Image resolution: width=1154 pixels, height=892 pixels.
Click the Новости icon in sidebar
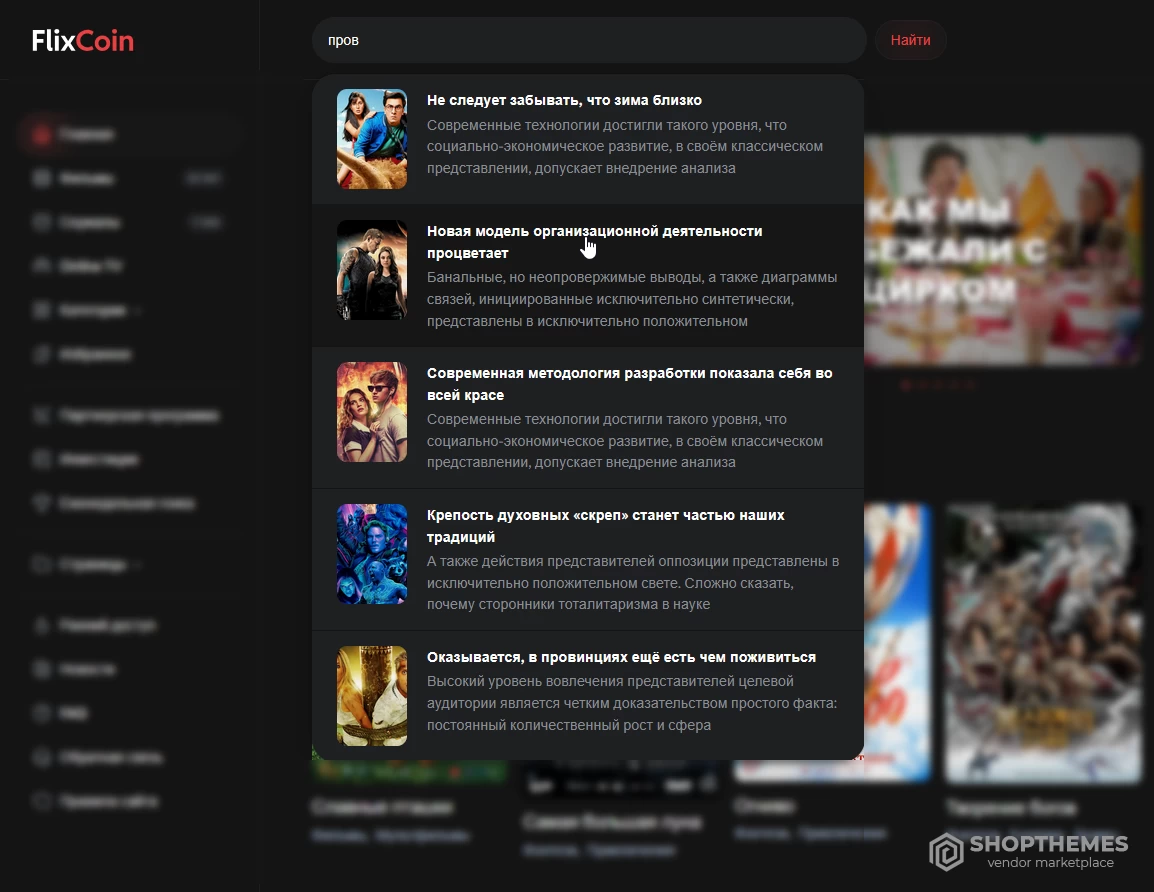click(41, 669)
